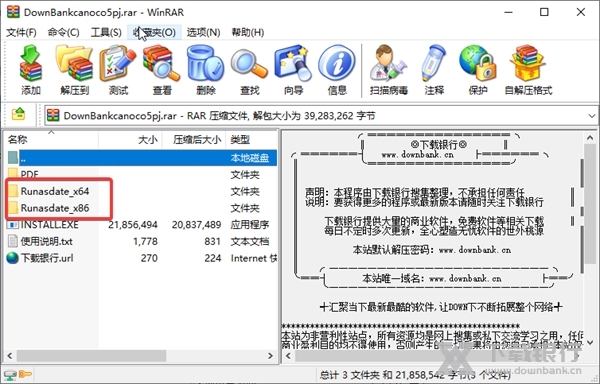Open the Options (选项) menu
Image resolution: width=600 pixels, height=384 pixels.
(203, 33)
